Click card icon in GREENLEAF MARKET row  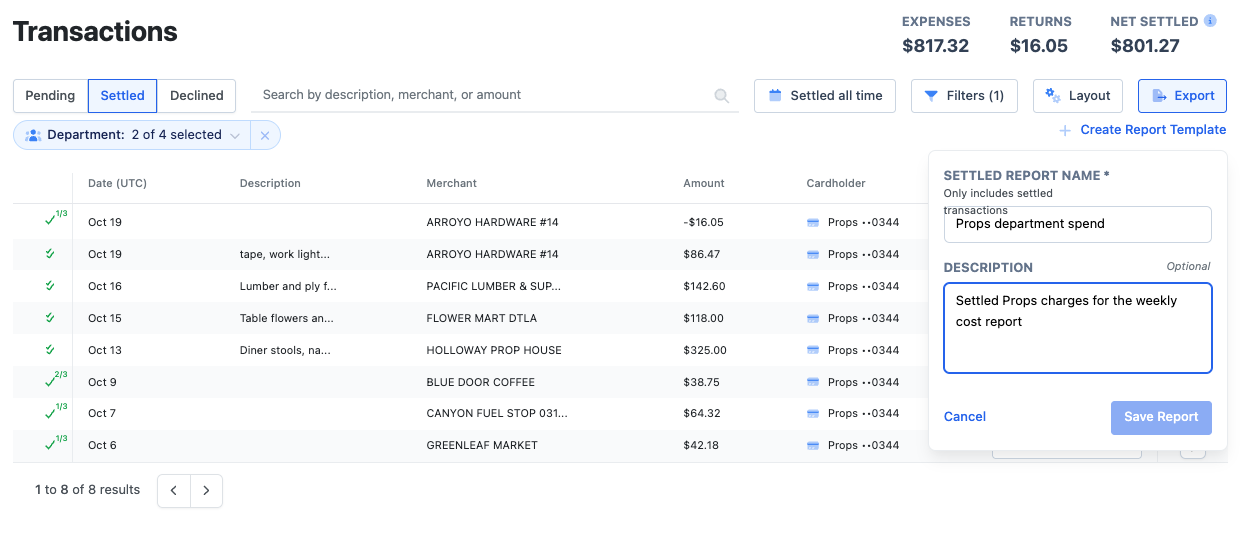813,445
